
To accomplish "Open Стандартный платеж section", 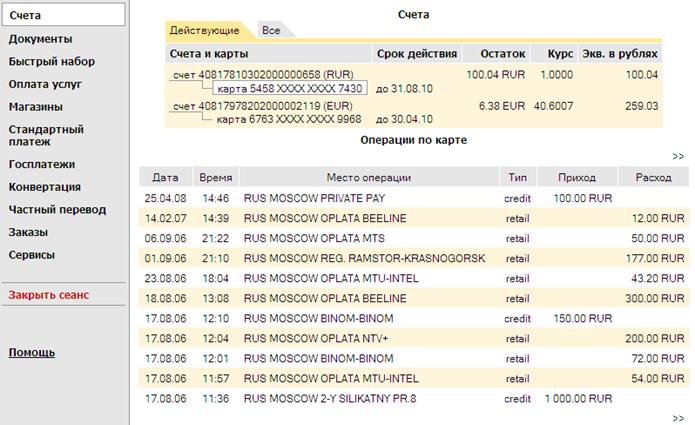I will (x=46, y=136).
